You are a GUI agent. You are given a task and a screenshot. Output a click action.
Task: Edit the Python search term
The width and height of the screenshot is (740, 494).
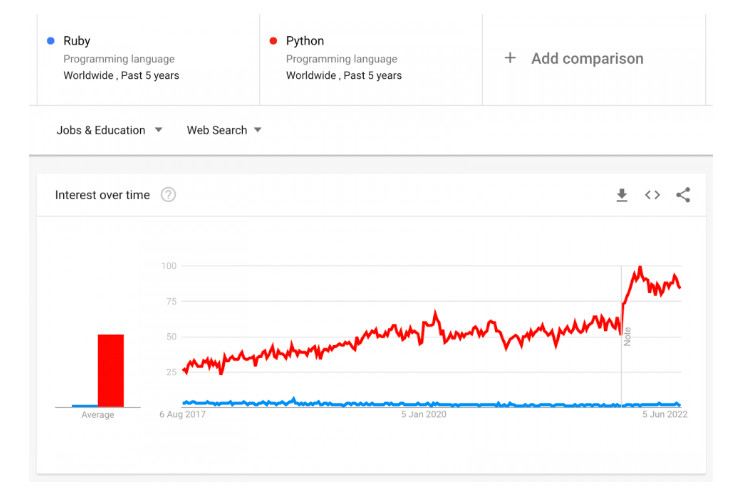coord(305,41)
